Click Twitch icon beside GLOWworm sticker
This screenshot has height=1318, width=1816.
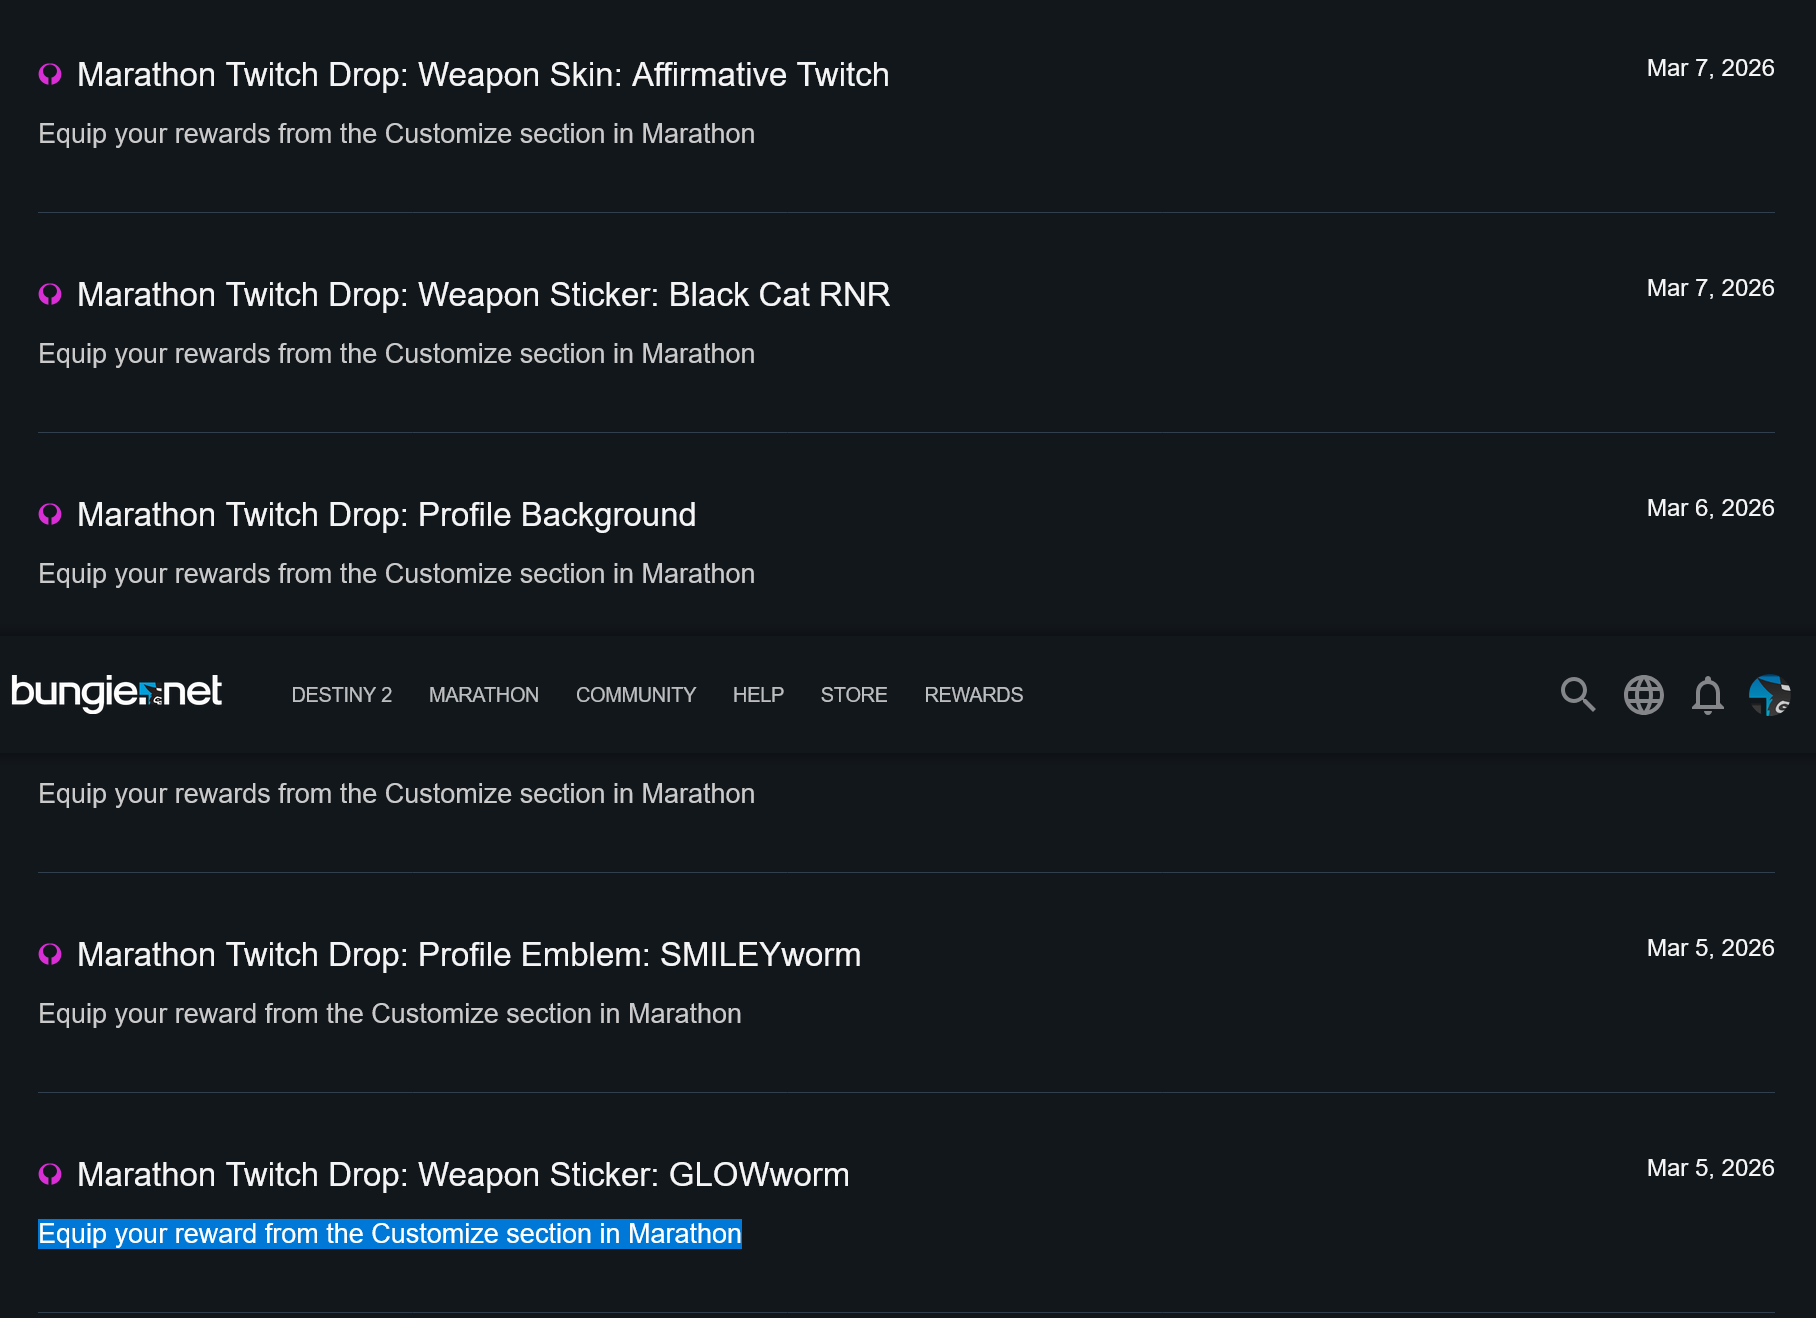coord(50,1175)
